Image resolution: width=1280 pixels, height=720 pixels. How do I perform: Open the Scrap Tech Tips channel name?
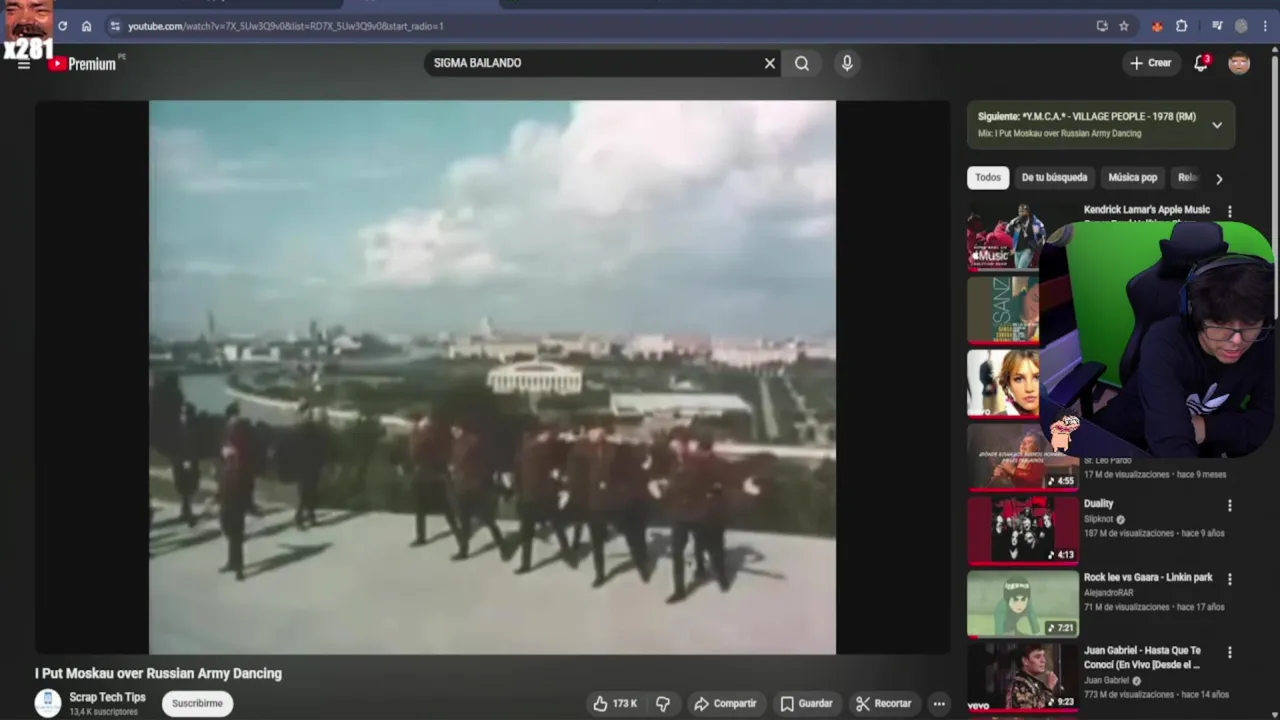pyautogui.click(x=107, y=697)
